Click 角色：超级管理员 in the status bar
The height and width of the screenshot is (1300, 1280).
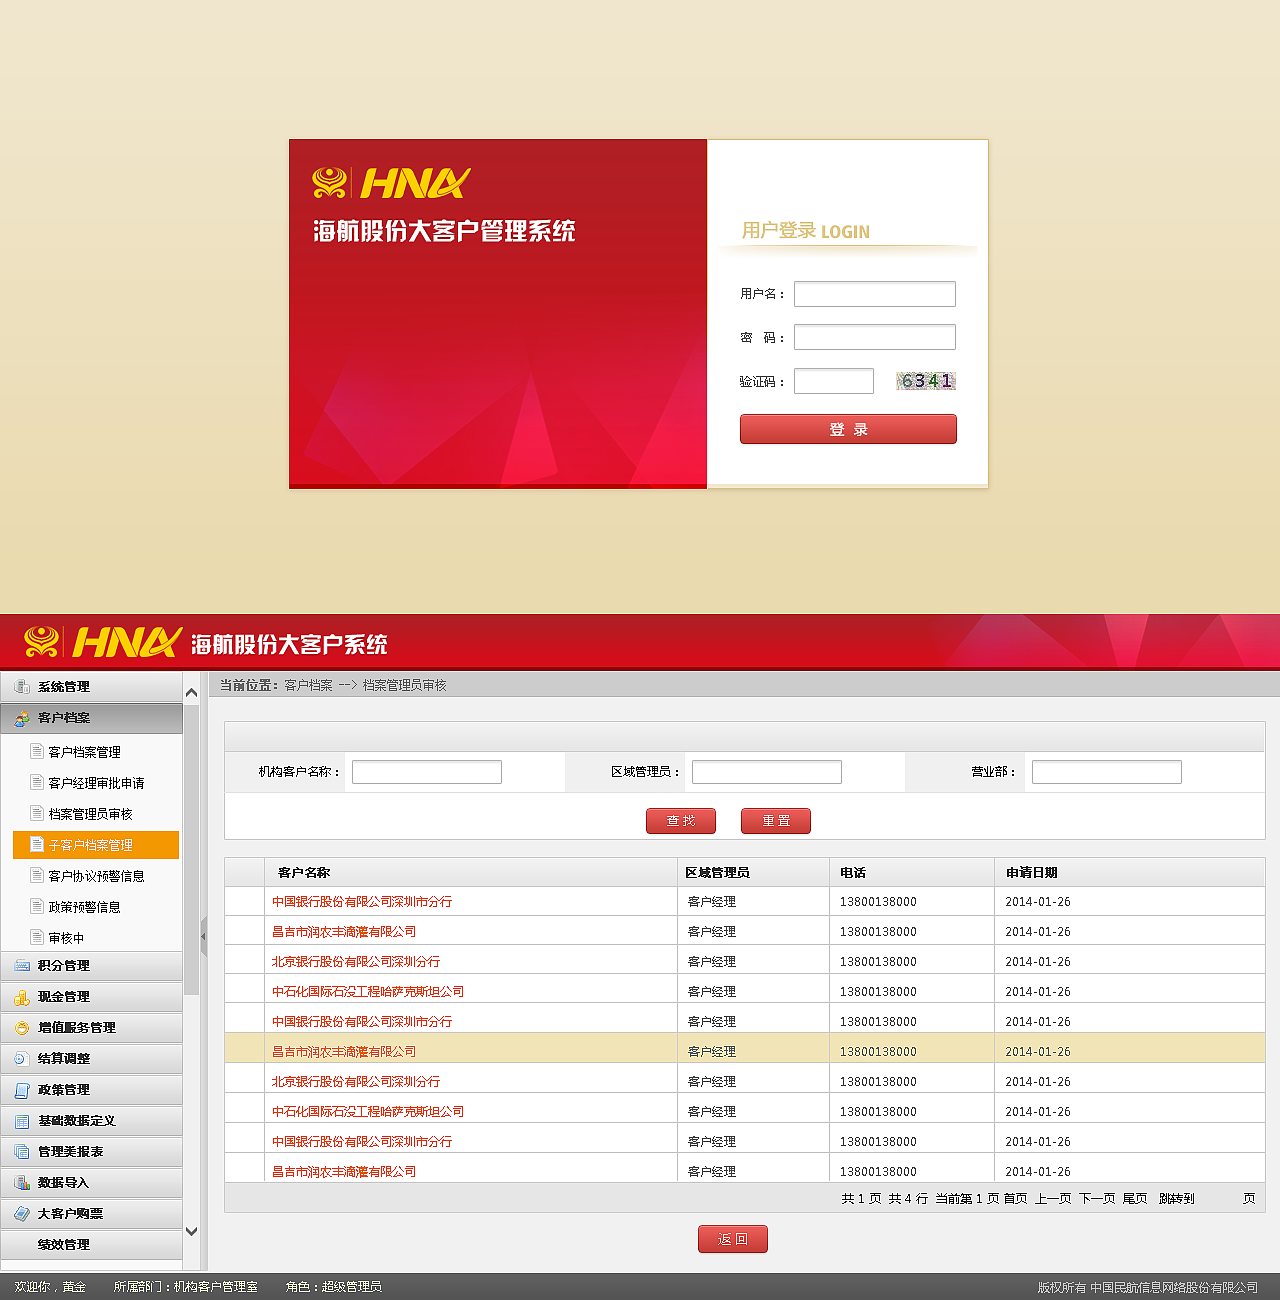333,1287
